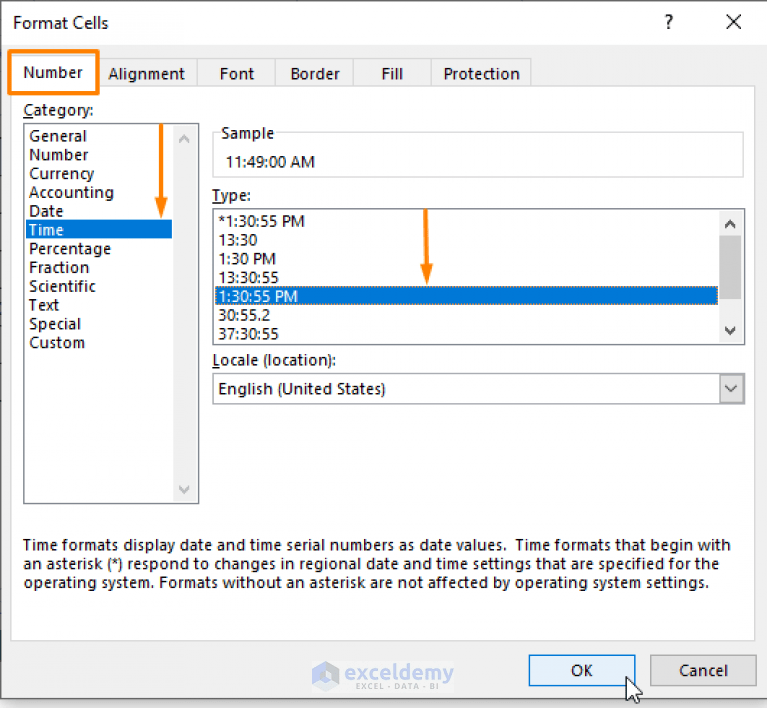
Task: Close the Format Cells dialog
Action: point(733,22)
